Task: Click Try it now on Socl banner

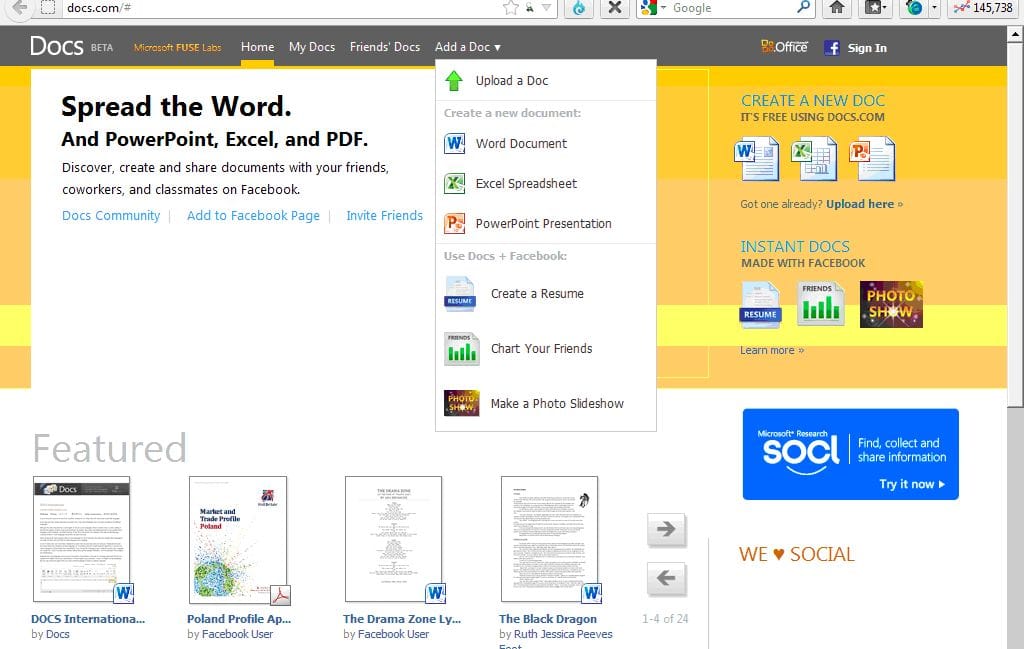Action: pos(912,484)
